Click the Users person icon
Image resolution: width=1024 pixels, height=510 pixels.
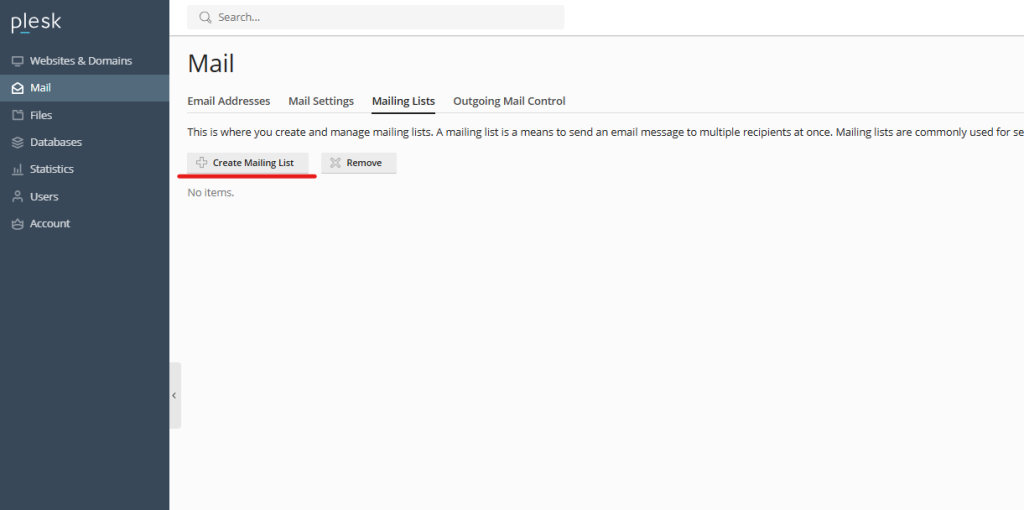pos(18,197)
